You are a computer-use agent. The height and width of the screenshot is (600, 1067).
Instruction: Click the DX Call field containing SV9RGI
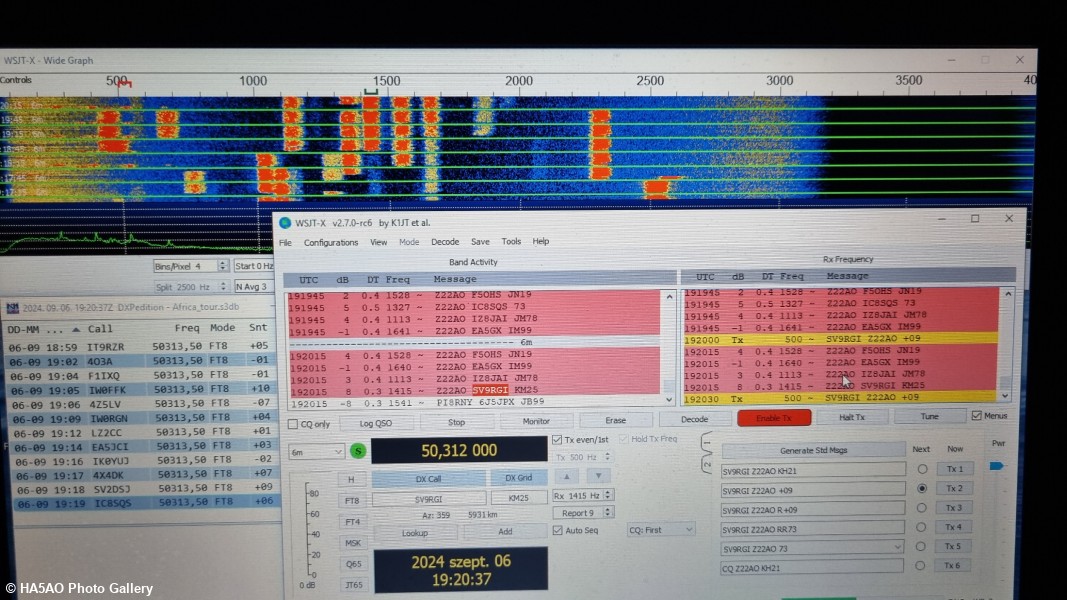429,499
